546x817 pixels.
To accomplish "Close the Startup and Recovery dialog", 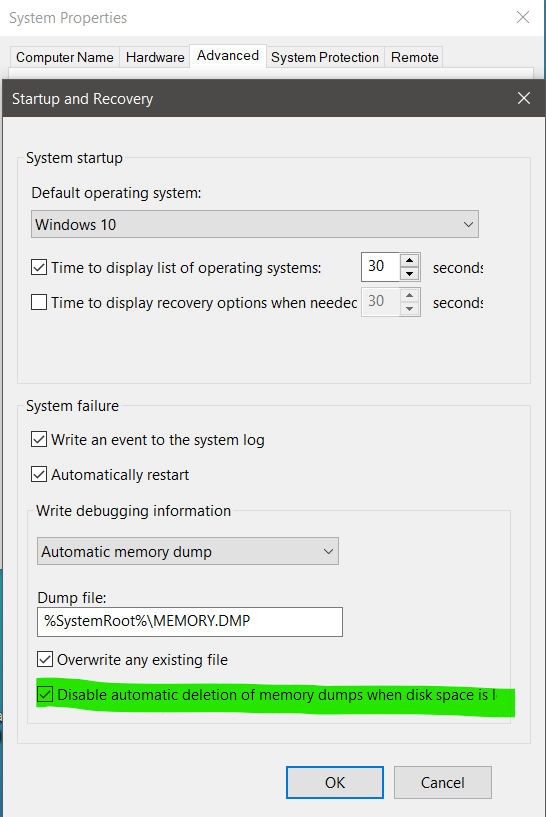I will point(524,98).
